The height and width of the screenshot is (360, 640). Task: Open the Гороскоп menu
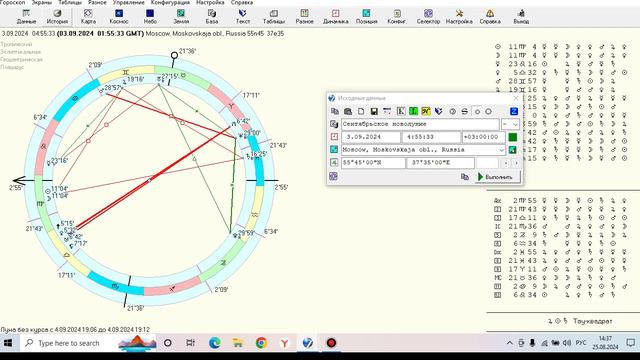click(12, 2)
